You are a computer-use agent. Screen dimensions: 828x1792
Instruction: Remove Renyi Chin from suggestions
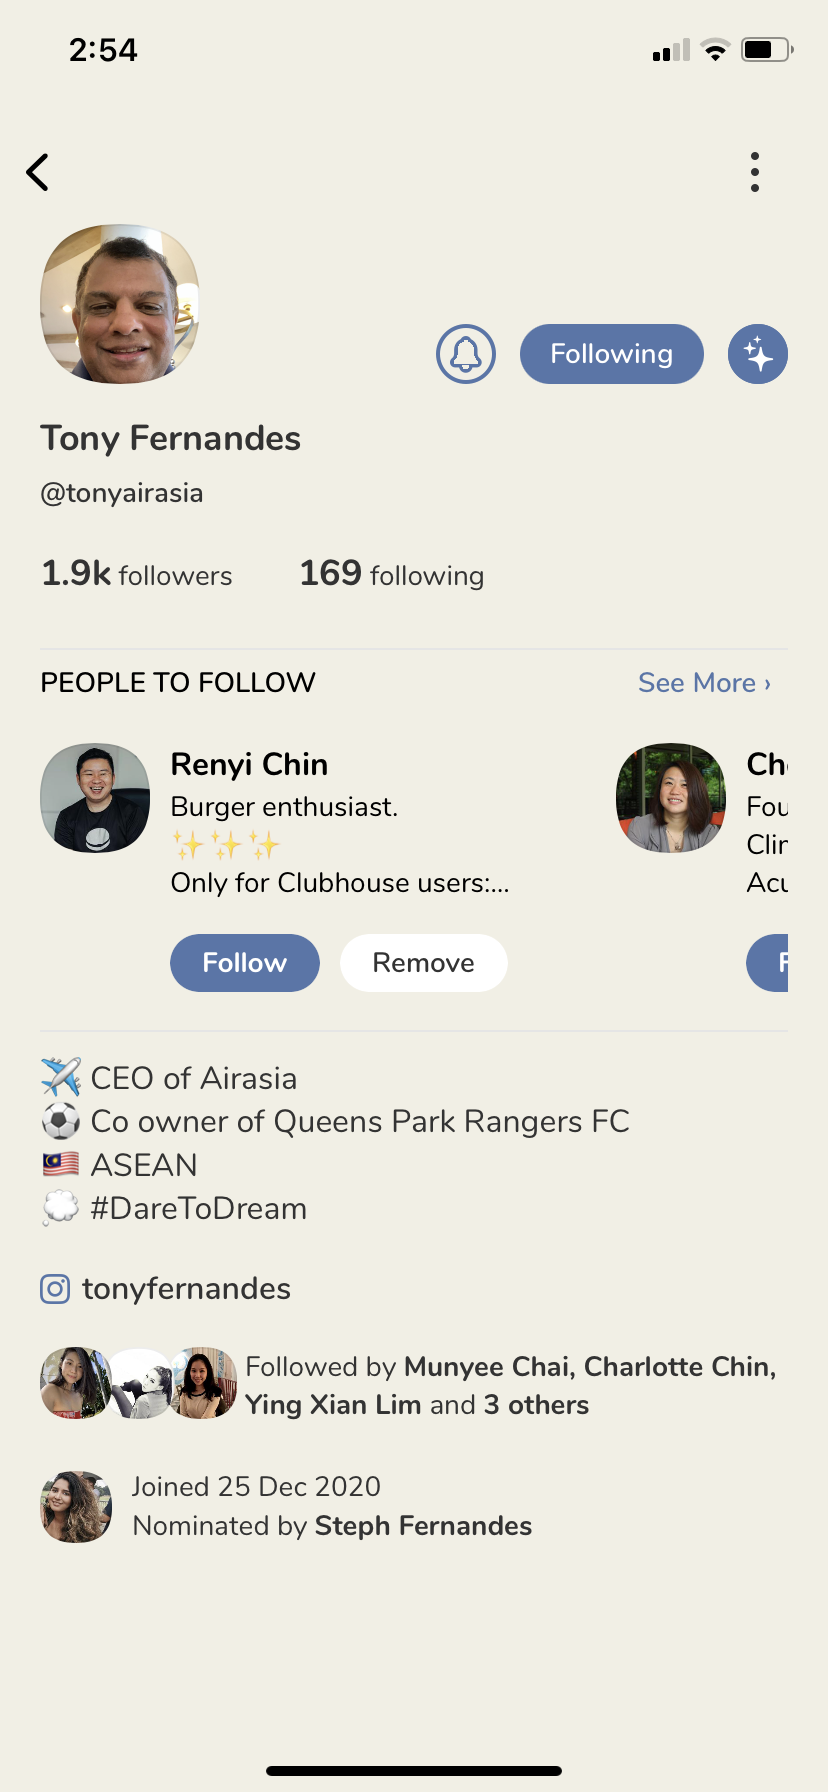pos(423,963)
